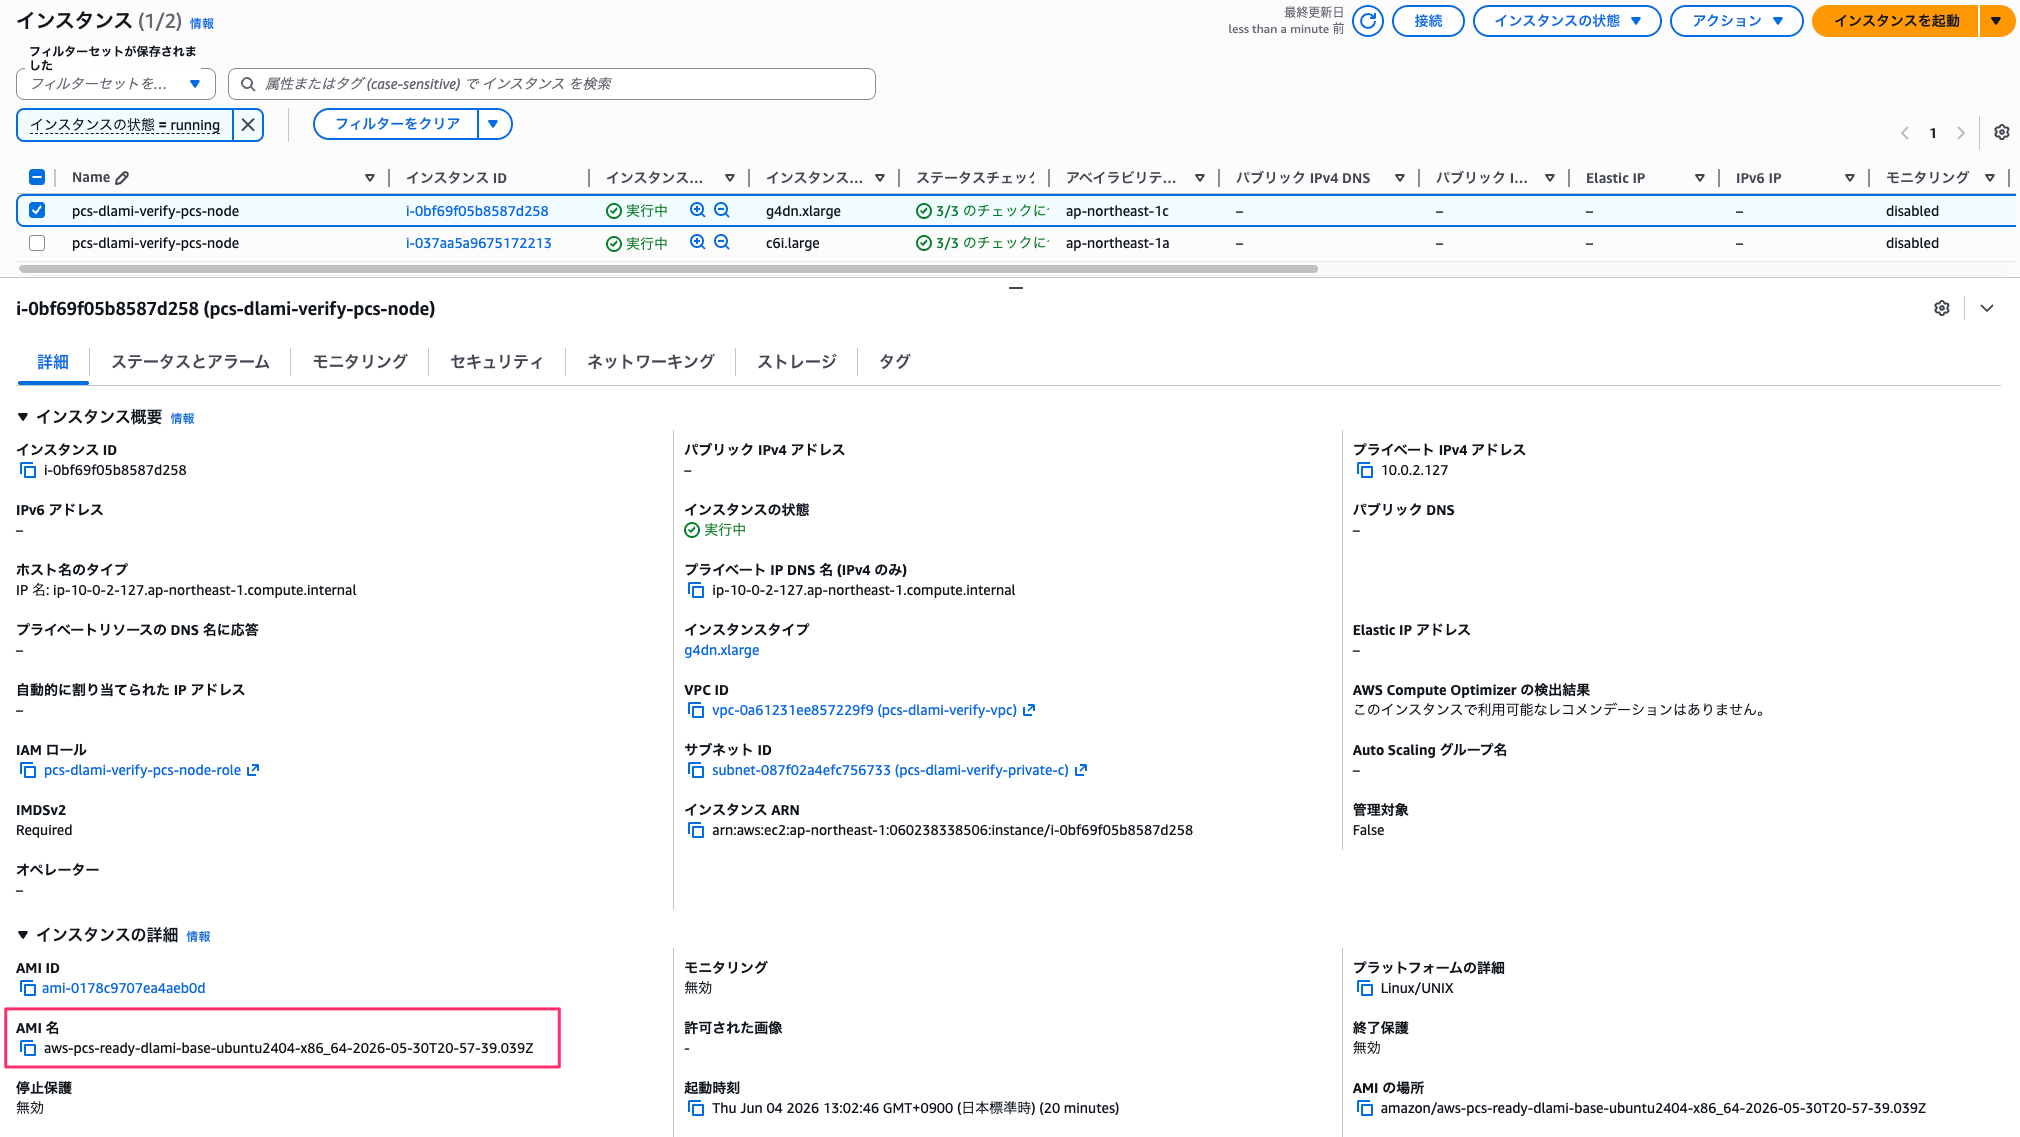
Task: Click the Launch instances button
Action: pos(1896,21)
